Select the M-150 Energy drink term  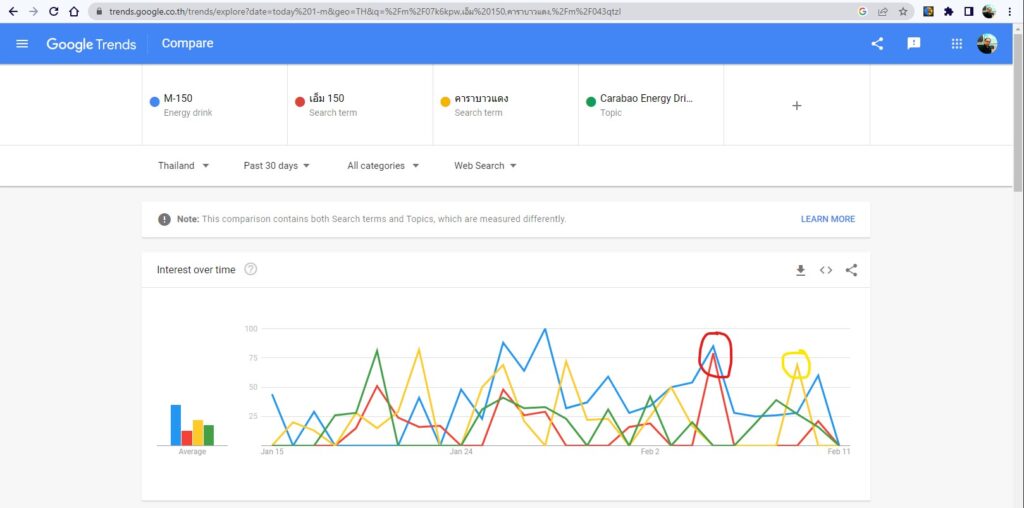215,105
